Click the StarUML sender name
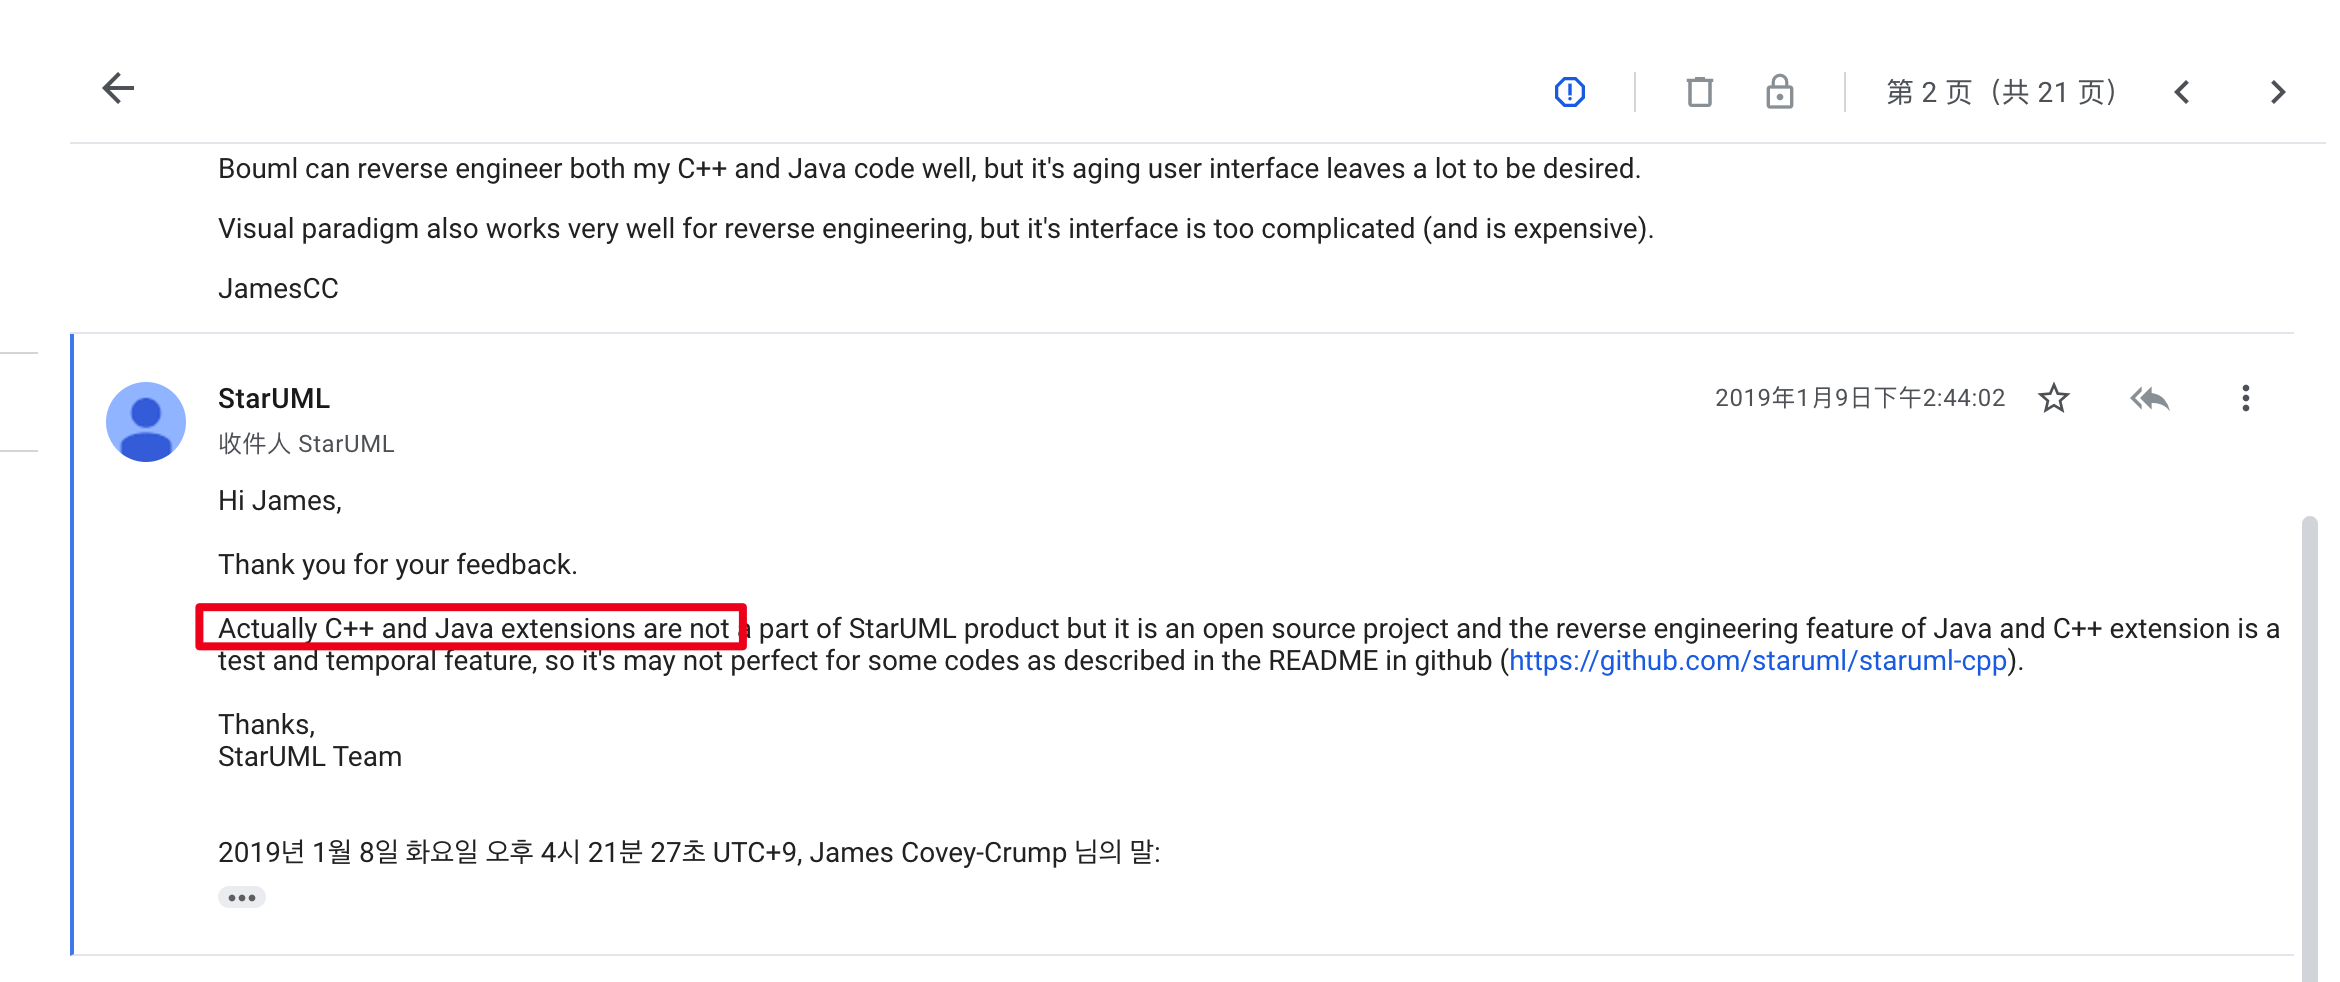 point(274,398)
